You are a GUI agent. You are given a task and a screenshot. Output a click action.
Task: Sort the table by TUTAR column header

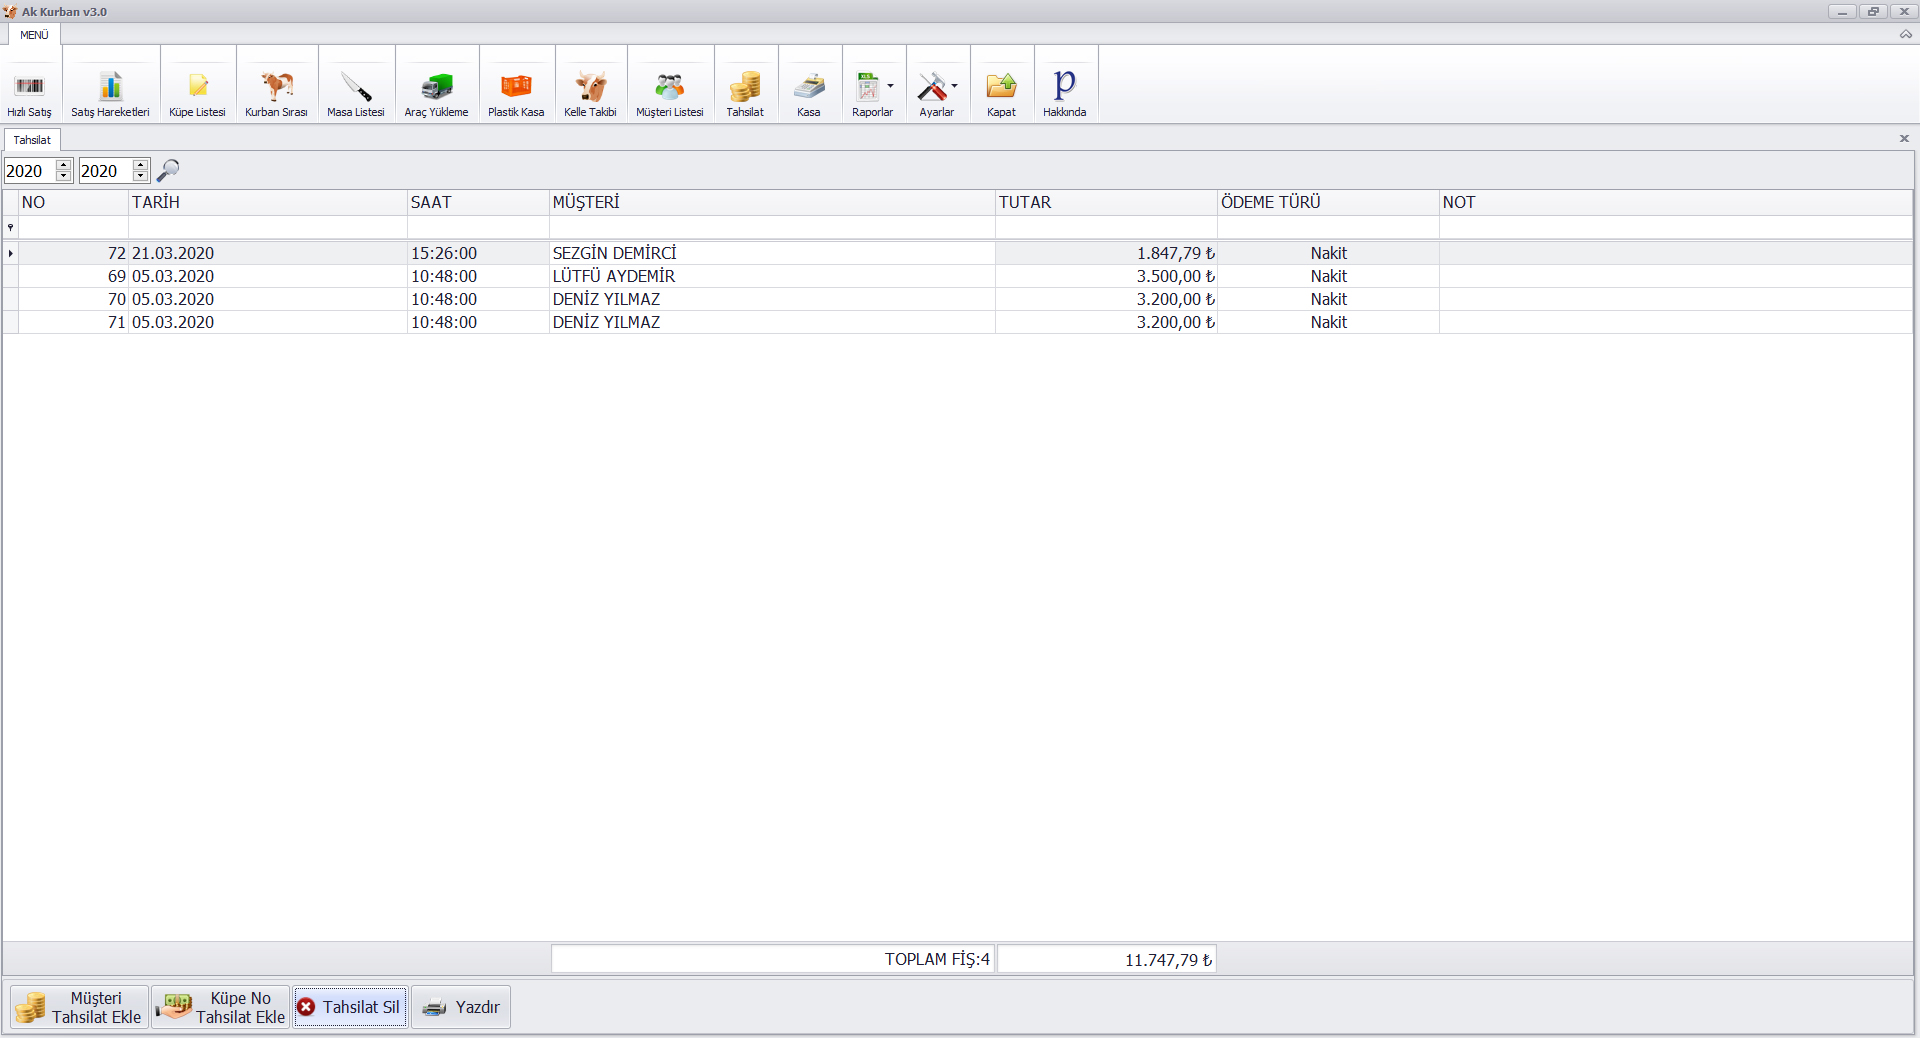tap(1105, 202)
